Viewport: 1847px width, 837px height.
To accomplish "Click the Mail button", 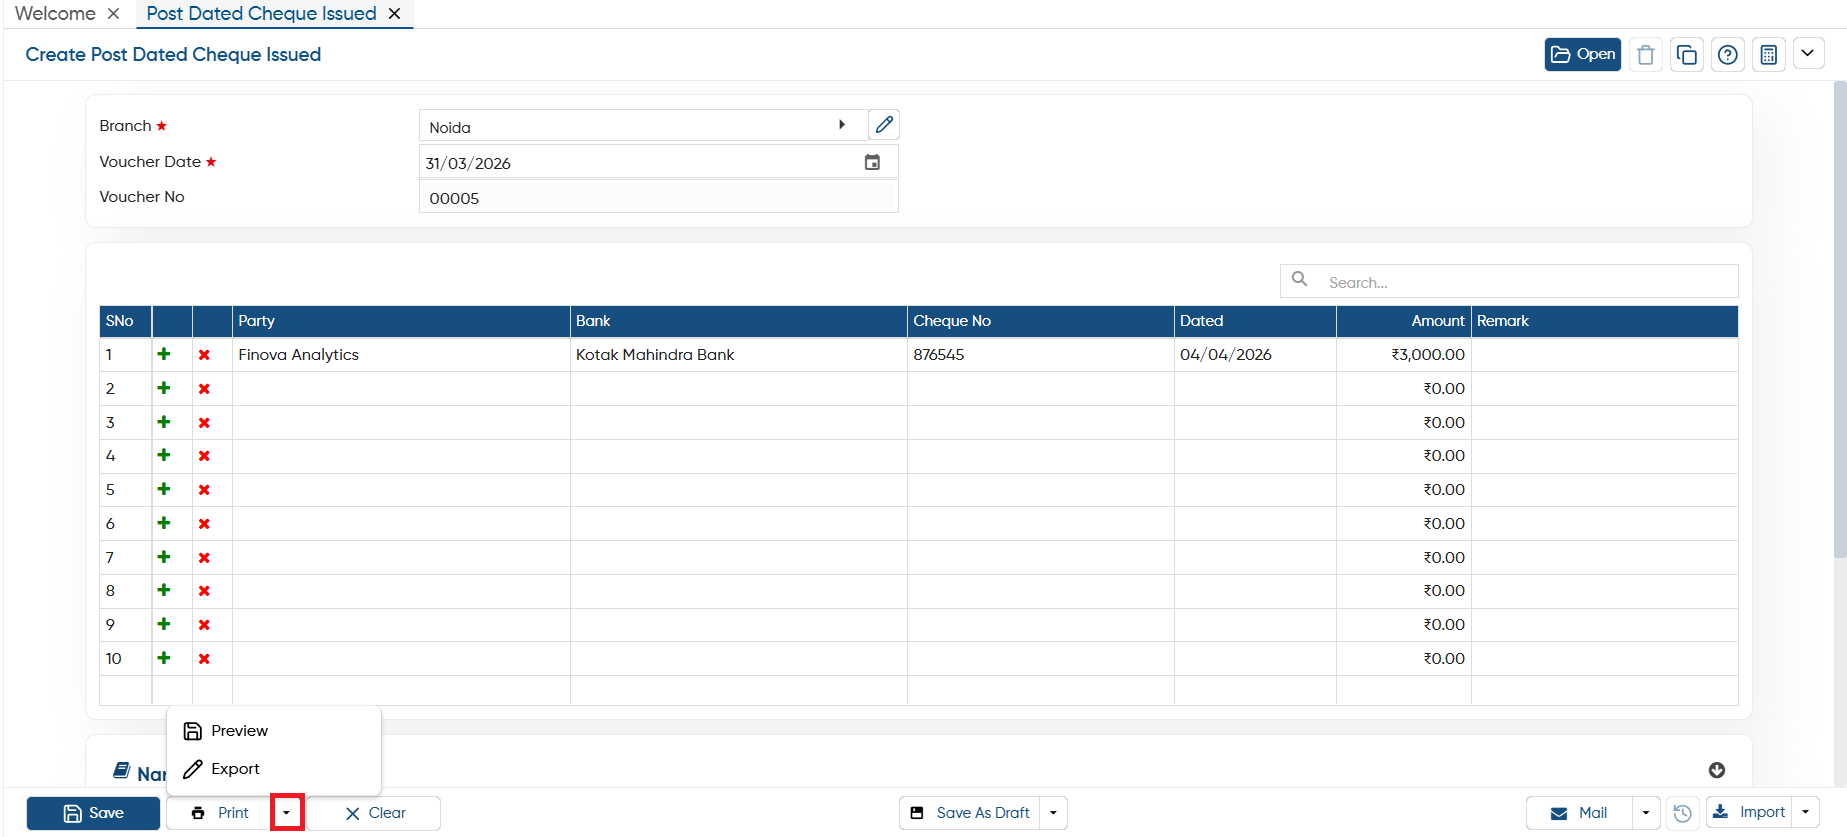I will click(1579, 813).
